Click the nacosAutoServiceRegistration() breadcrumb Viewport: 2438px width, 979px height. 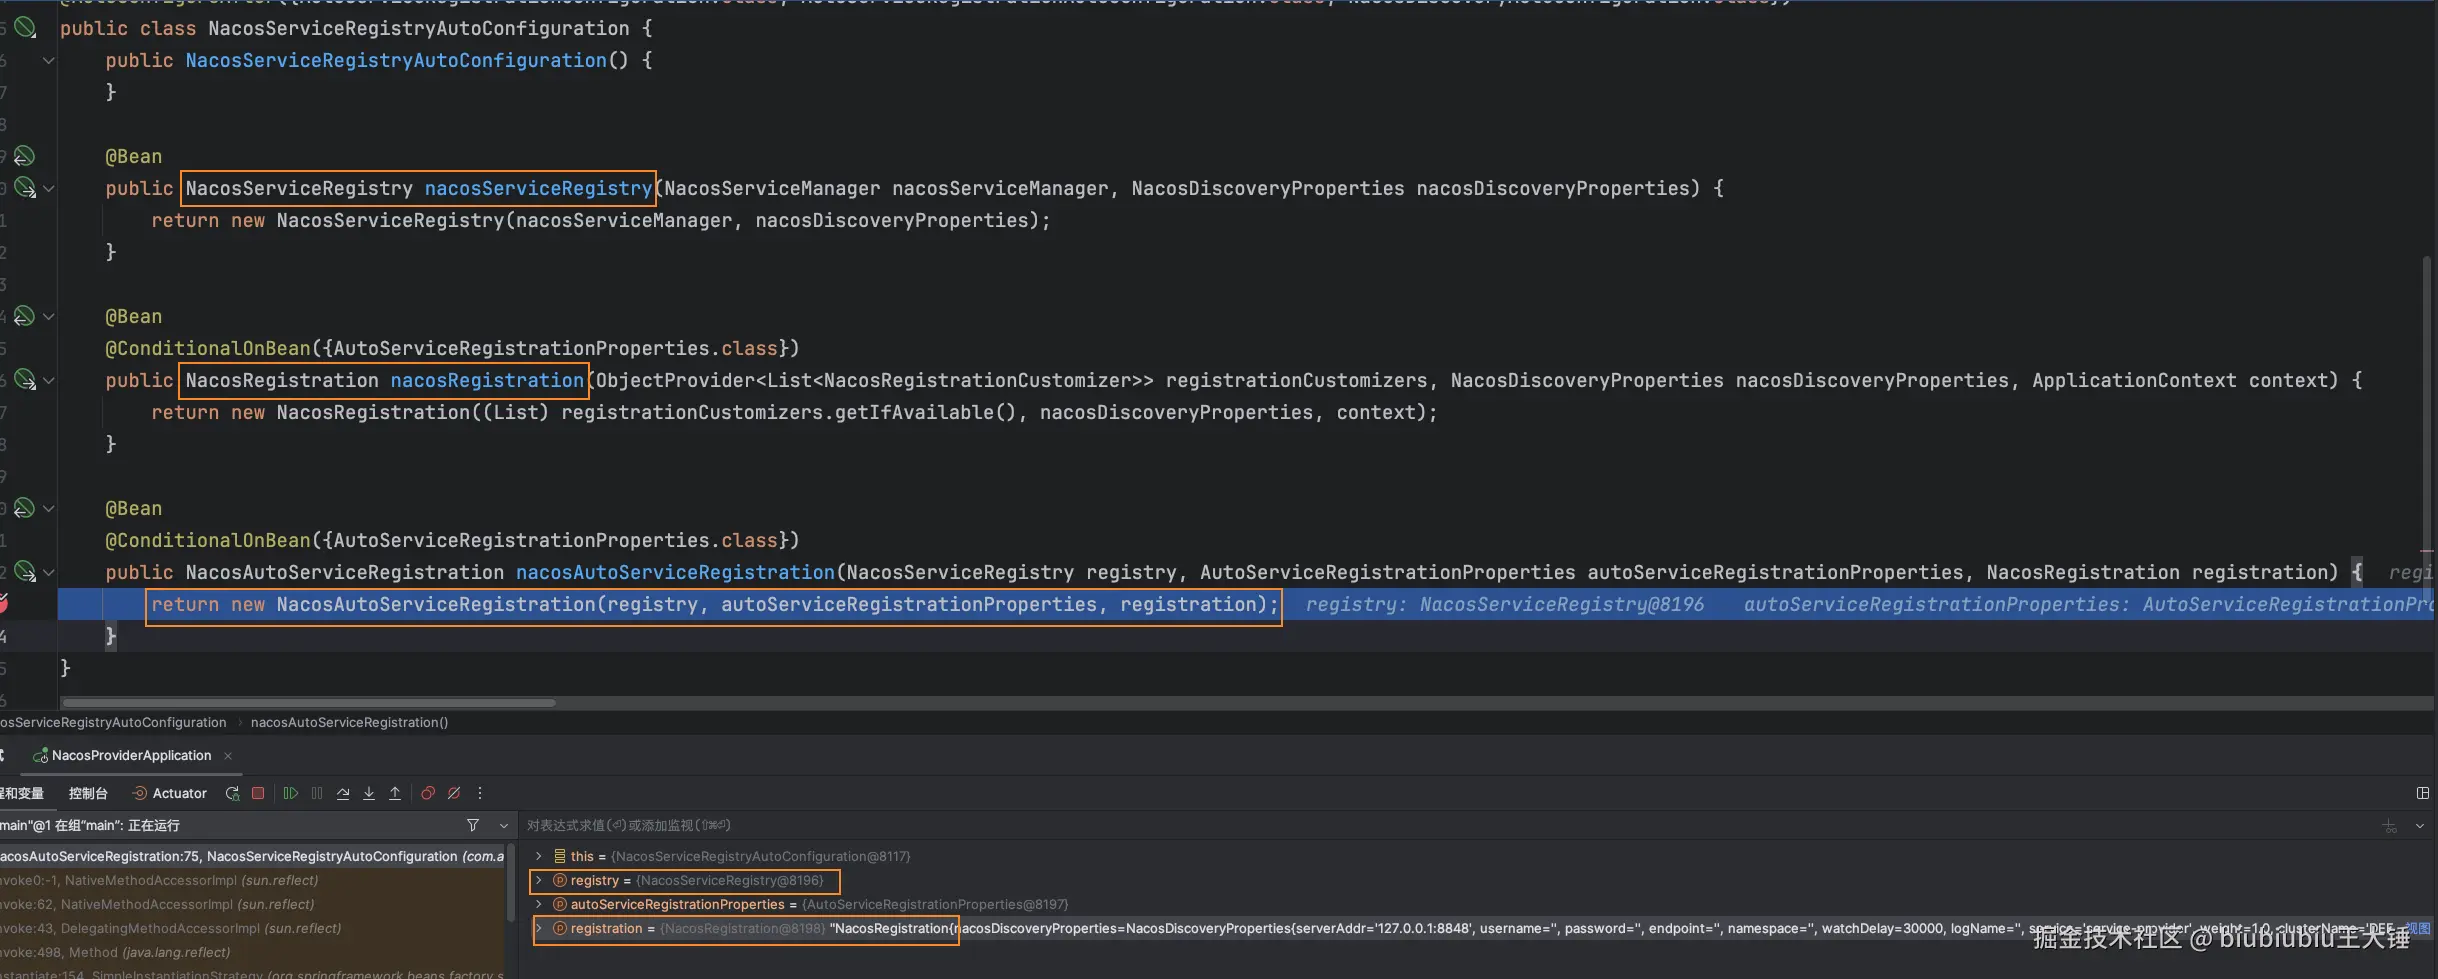349,722
